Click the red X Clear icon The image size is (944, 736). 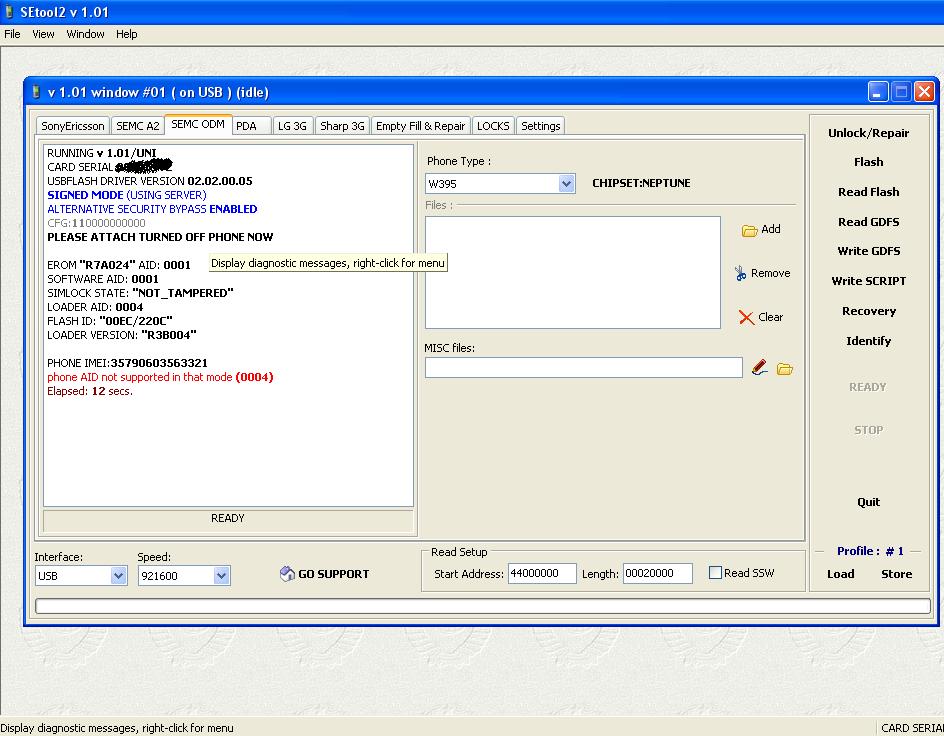tap(746, 317)
